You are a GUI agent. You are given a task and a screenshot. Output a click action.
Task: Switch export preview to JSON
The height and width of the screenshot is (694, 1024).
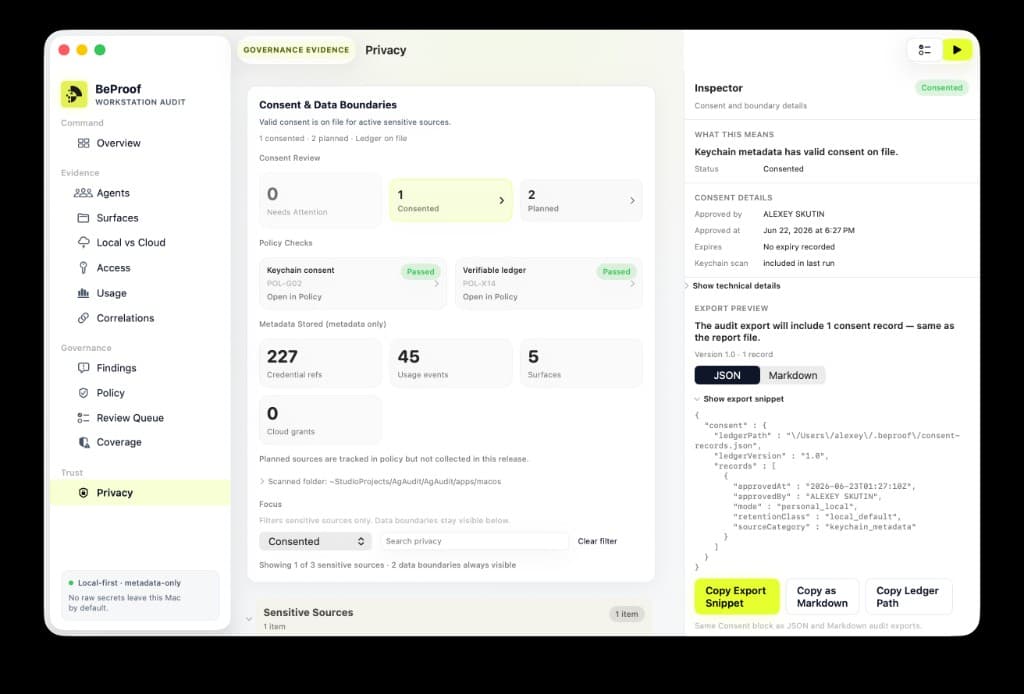[x=727, y=375]
